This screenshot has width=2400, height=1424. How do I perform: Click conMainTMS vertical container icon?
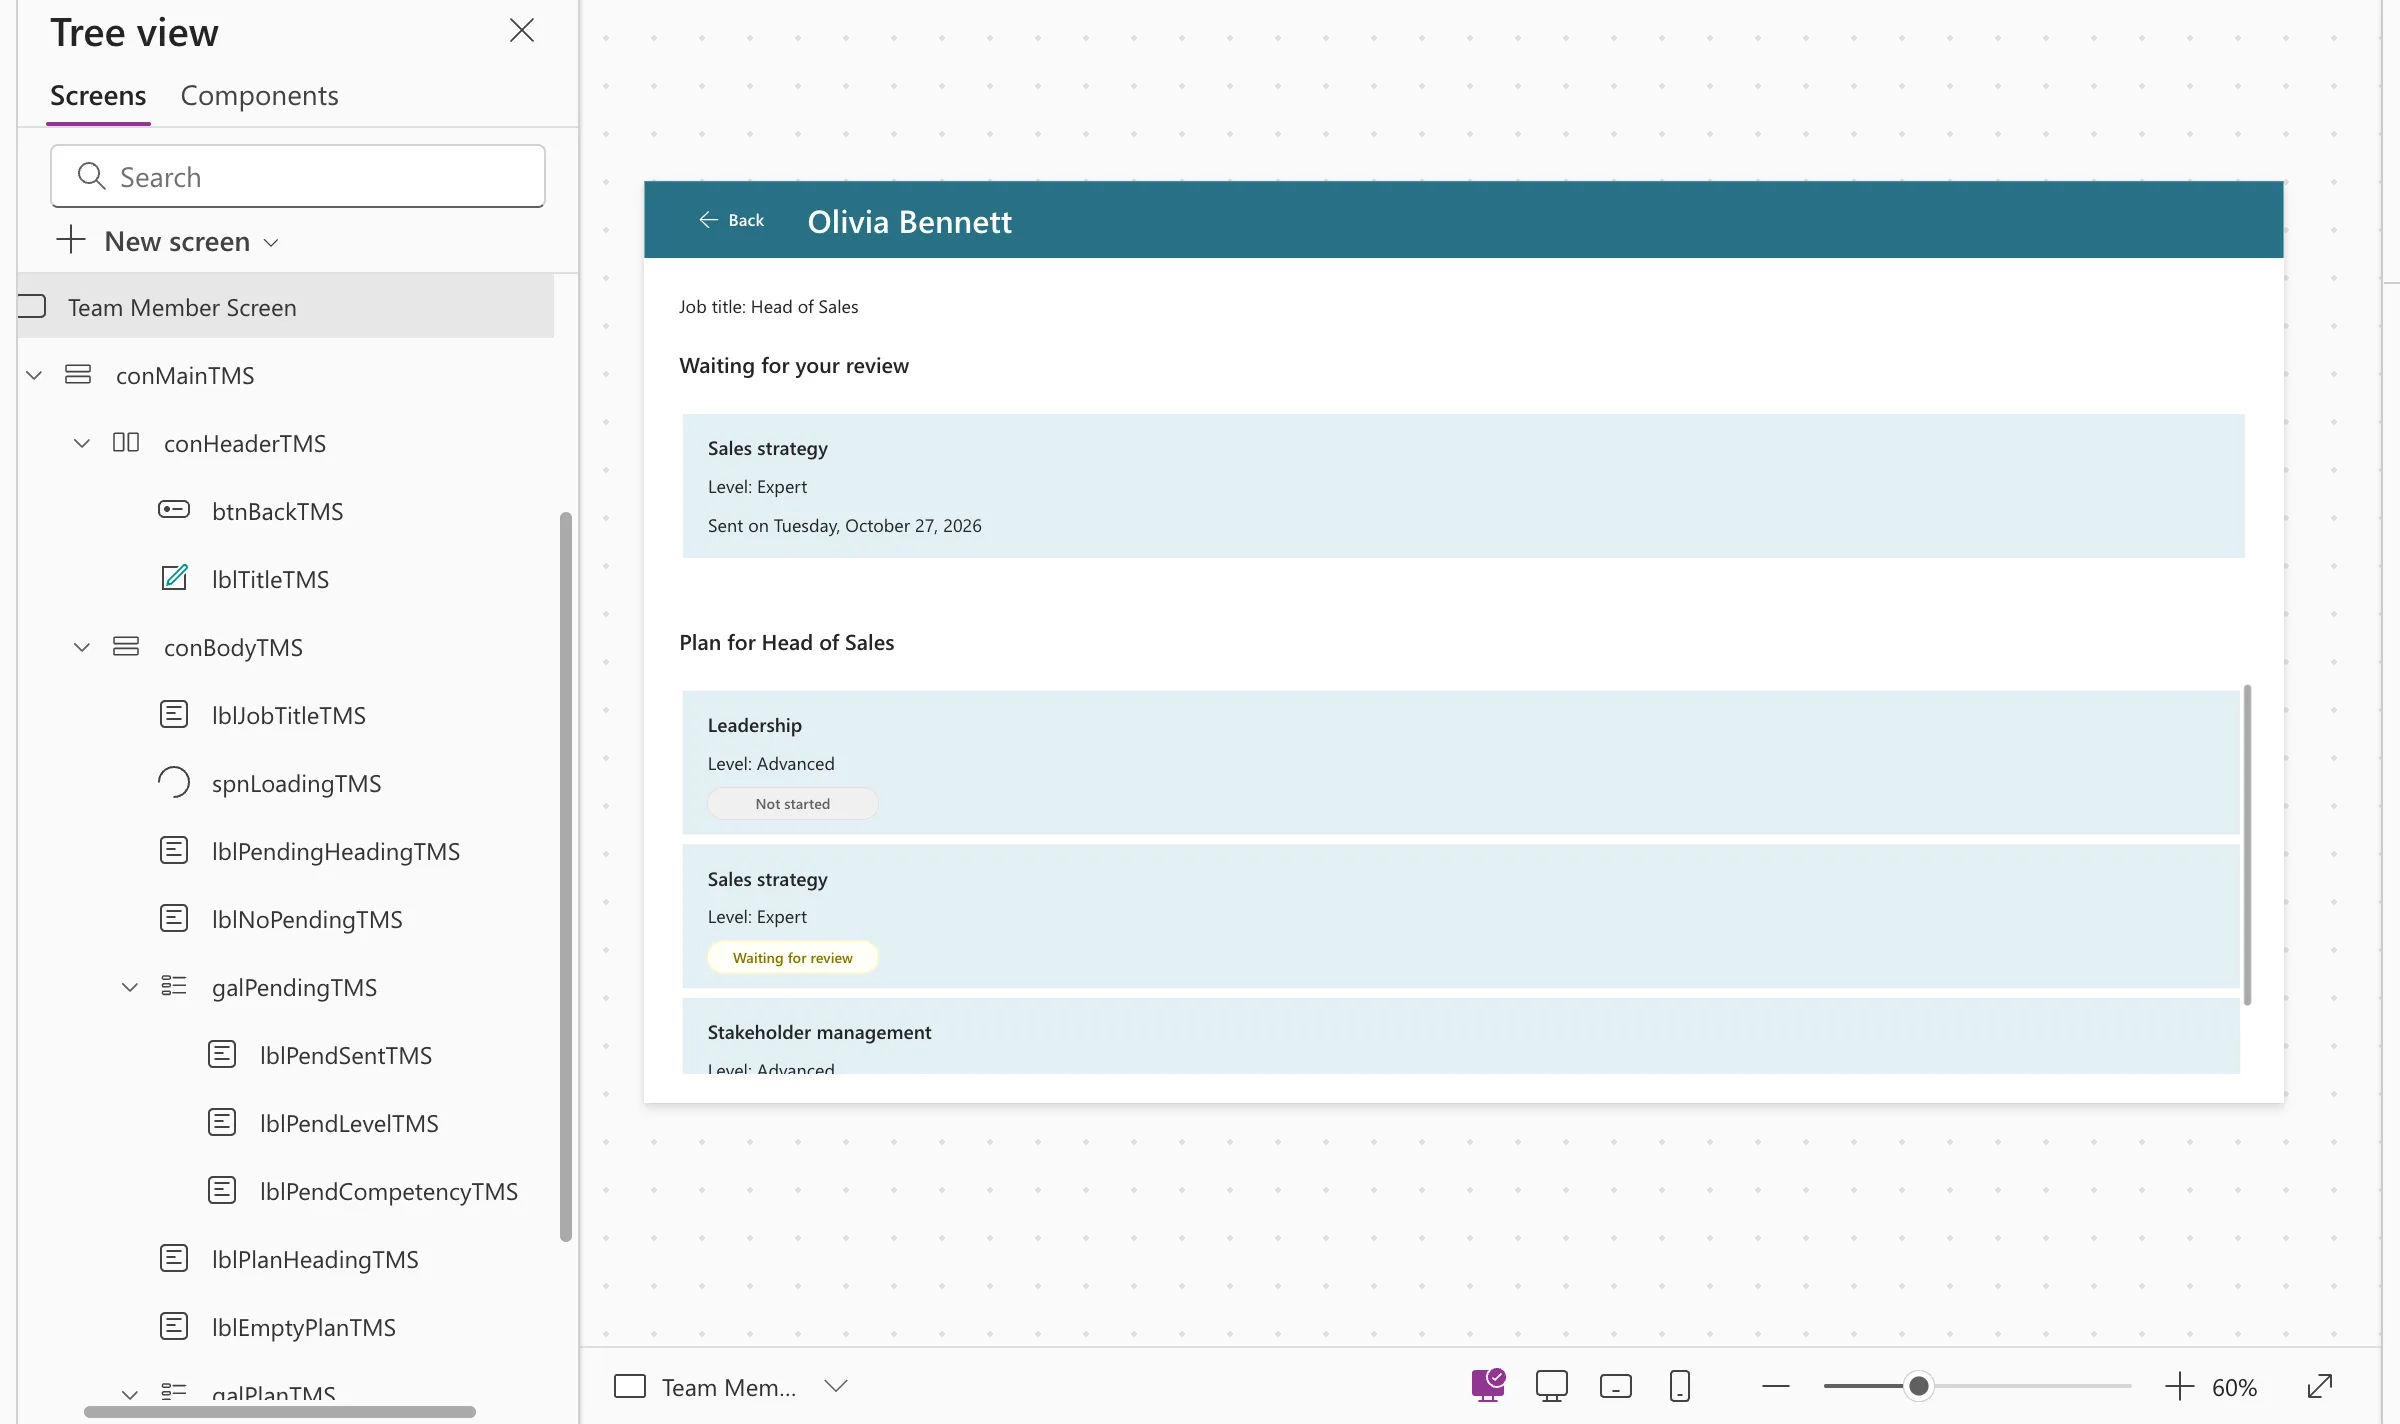78,374
